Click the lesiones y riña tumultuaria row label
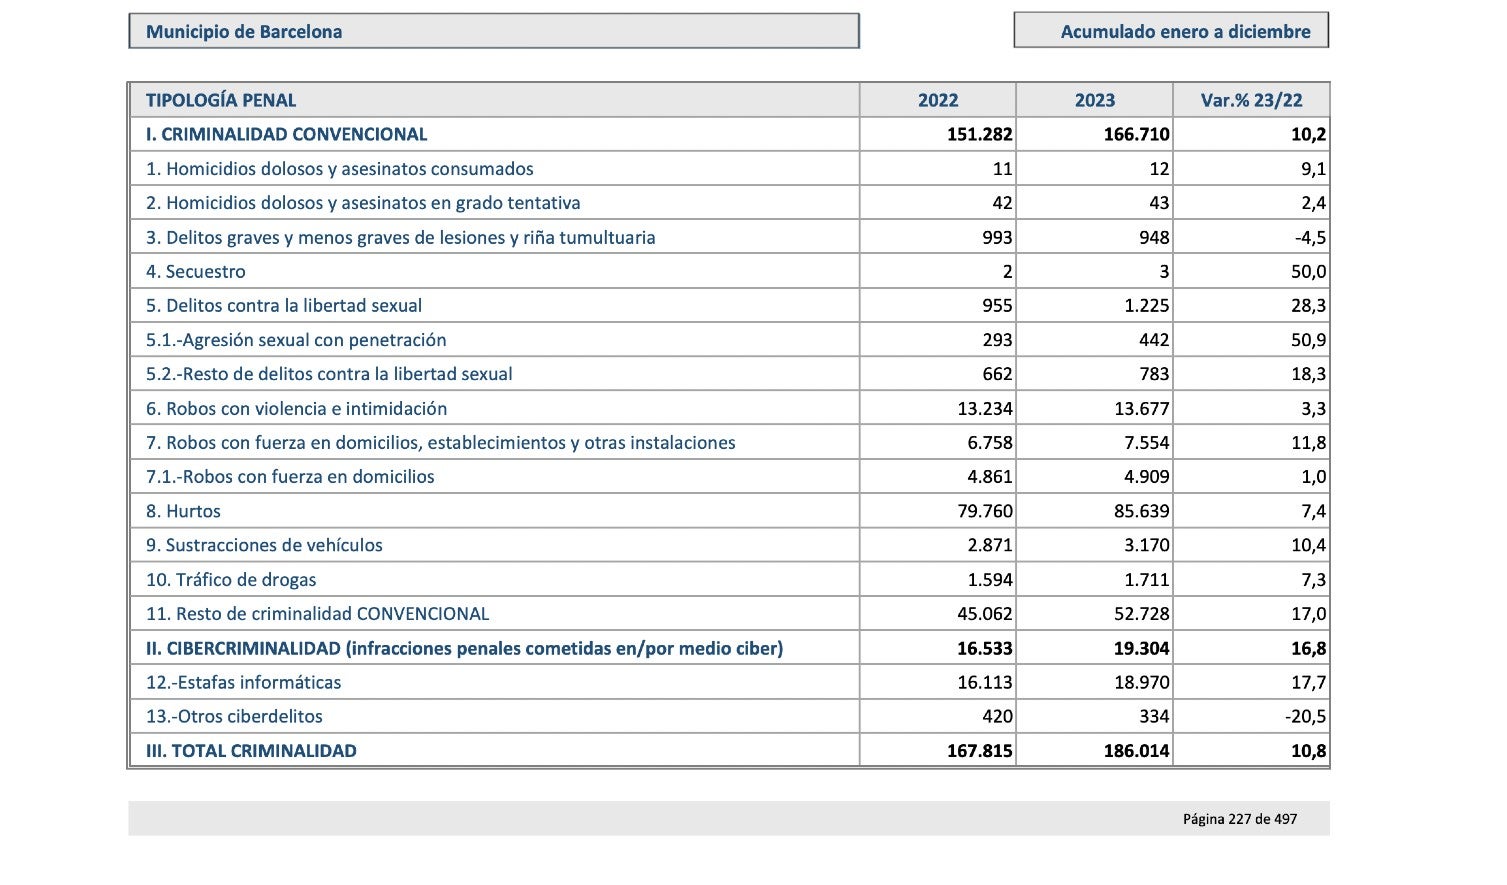 point(401,237)
